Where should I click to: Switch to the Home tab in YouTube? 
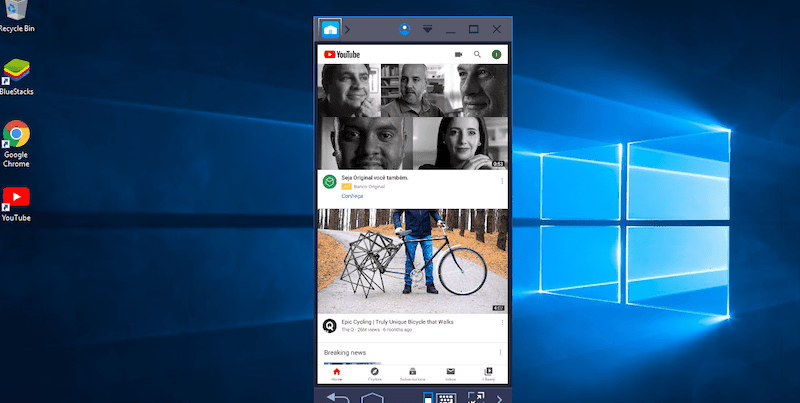click(336, 374)
